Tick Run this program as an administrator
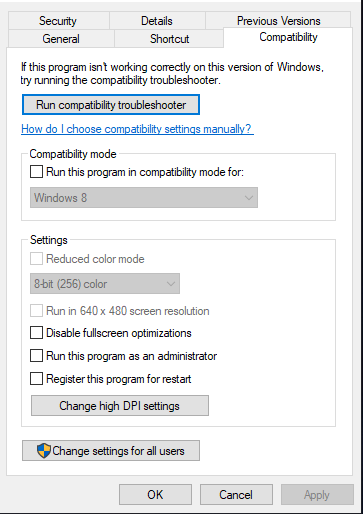The image size is (363, 514). pos(36,356)
